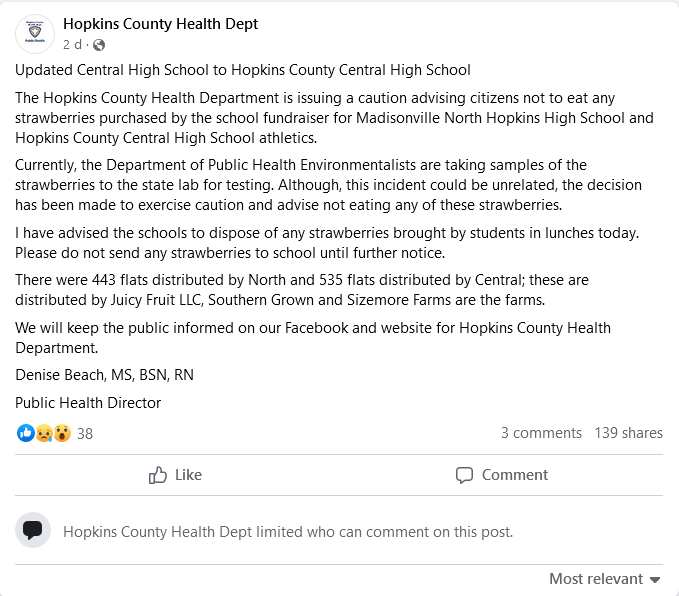Open the Hopkins County Health Dept profile picture
The image size is (679, 596).
pyautogui.click(x=35, y=34)
